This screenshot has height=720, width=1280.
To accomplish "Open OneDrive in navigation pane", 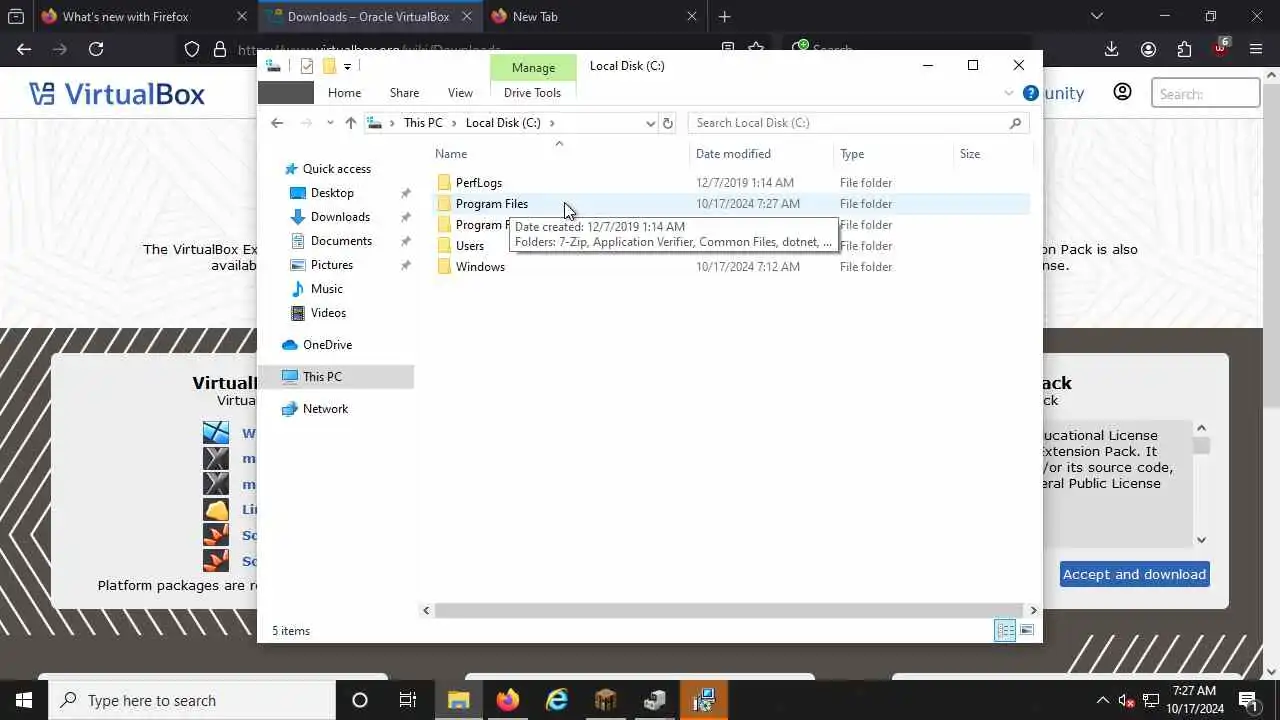I will (327, 345).
